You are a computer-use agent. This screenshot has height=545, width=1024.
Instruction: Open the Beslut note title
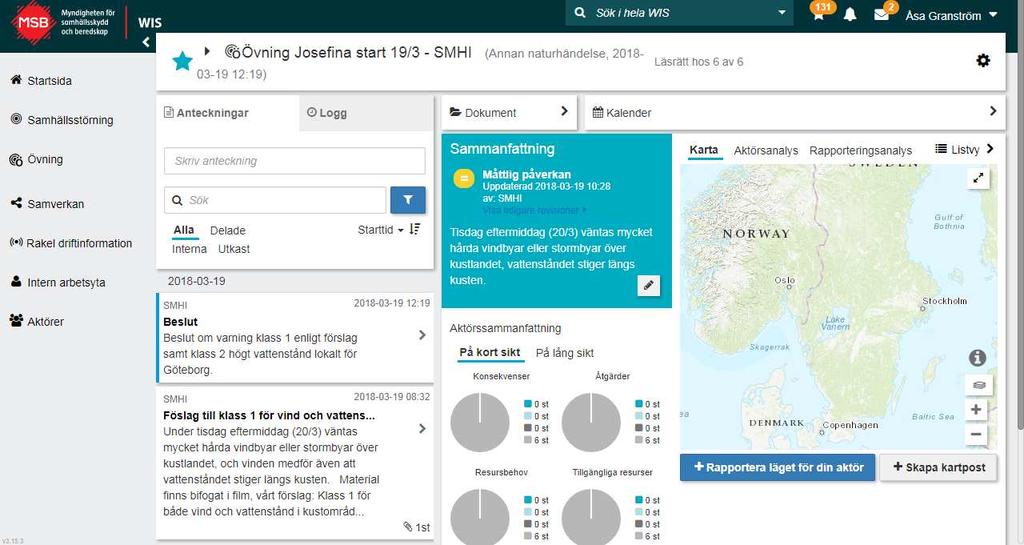180,322
